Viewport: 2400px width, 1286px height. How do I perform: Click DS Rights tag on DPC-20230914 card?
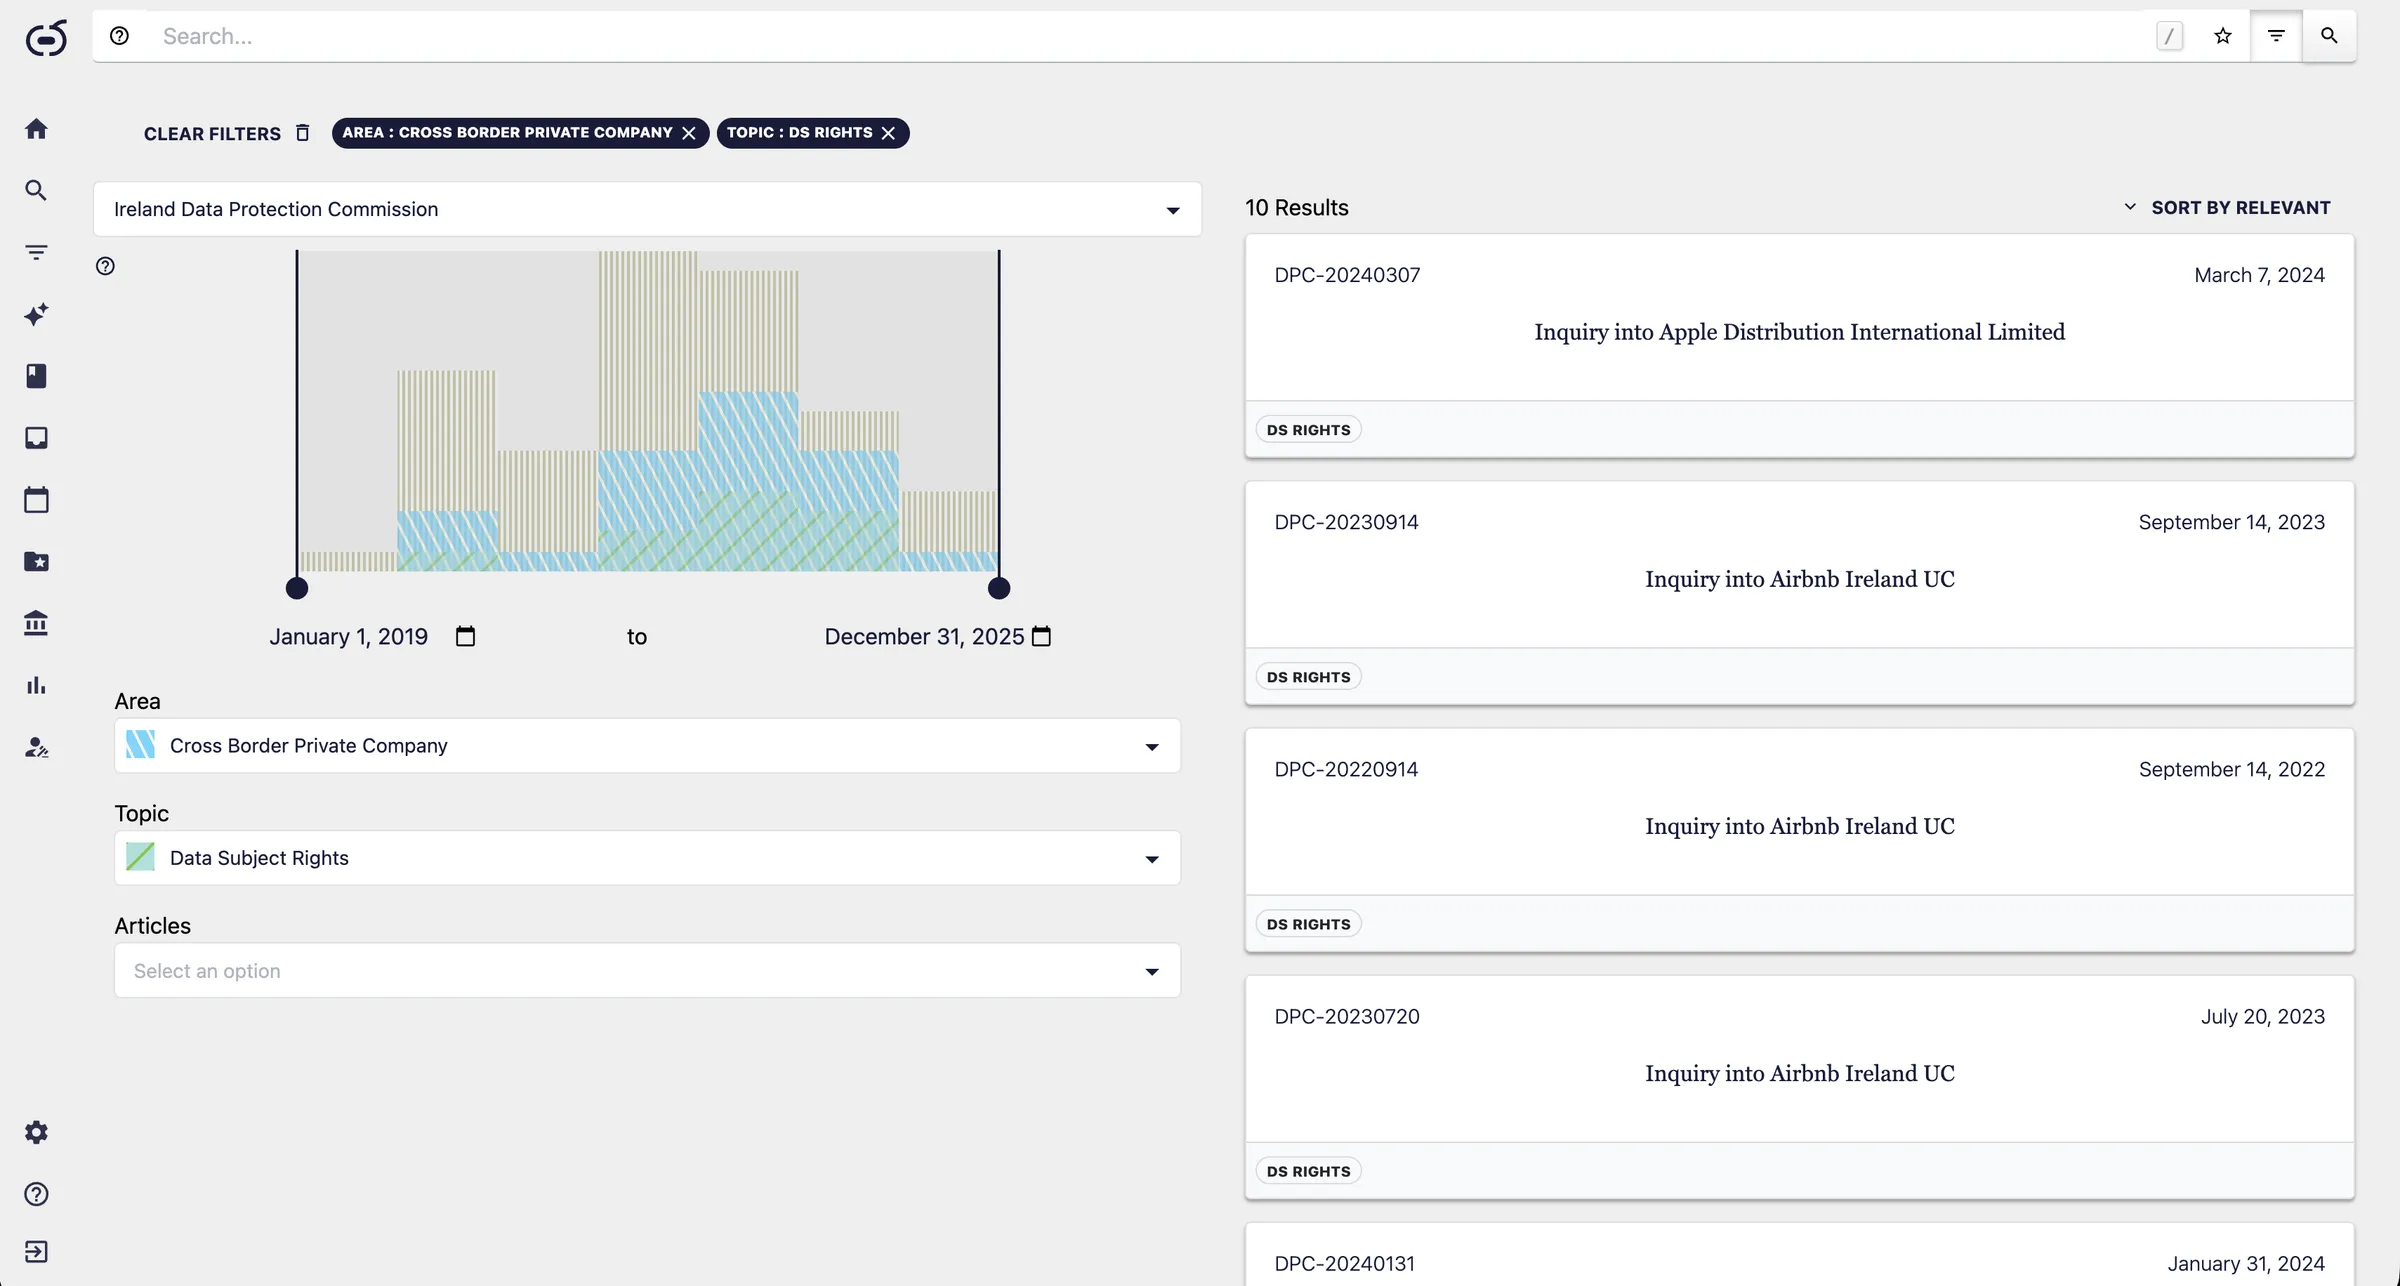pyautogui.click(x=1308, y=677)
